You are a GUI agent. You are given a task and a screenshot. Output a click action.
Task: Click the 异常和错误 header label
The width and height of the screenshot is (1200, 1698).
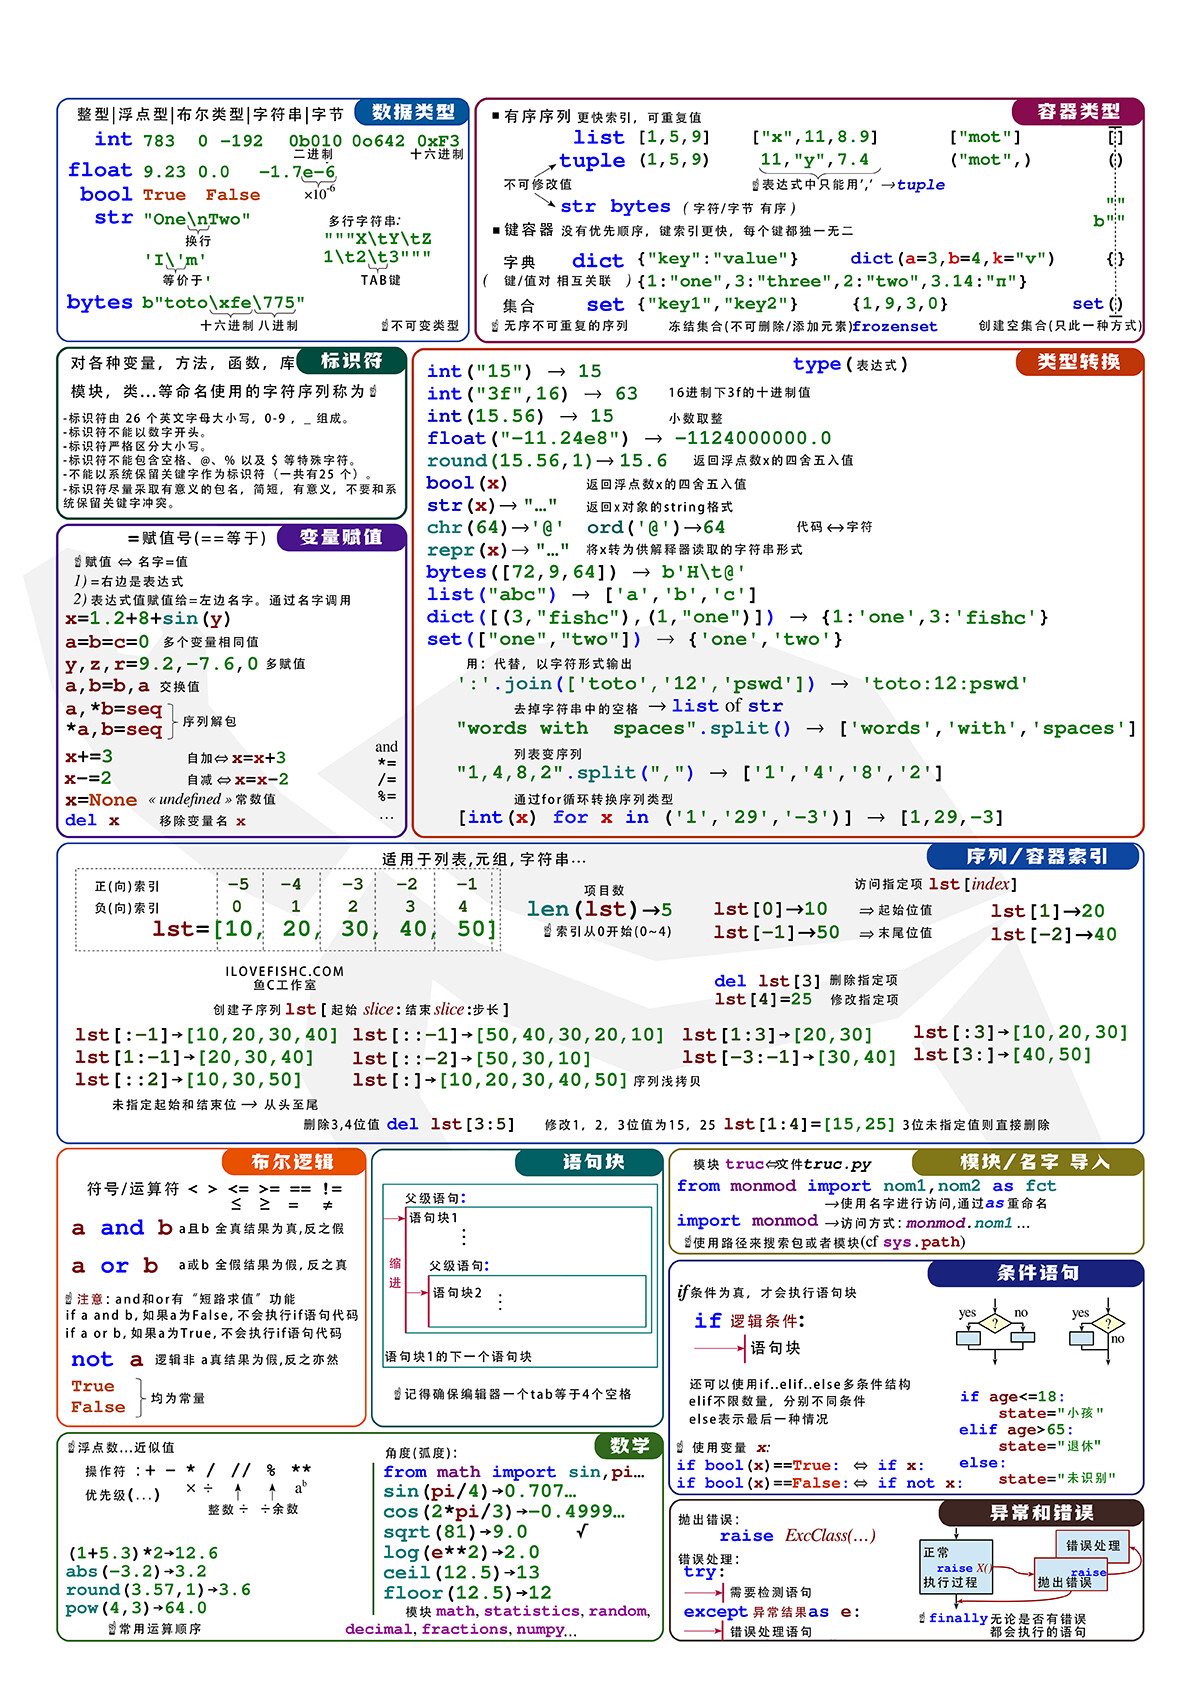(x=1041, y=1513)
